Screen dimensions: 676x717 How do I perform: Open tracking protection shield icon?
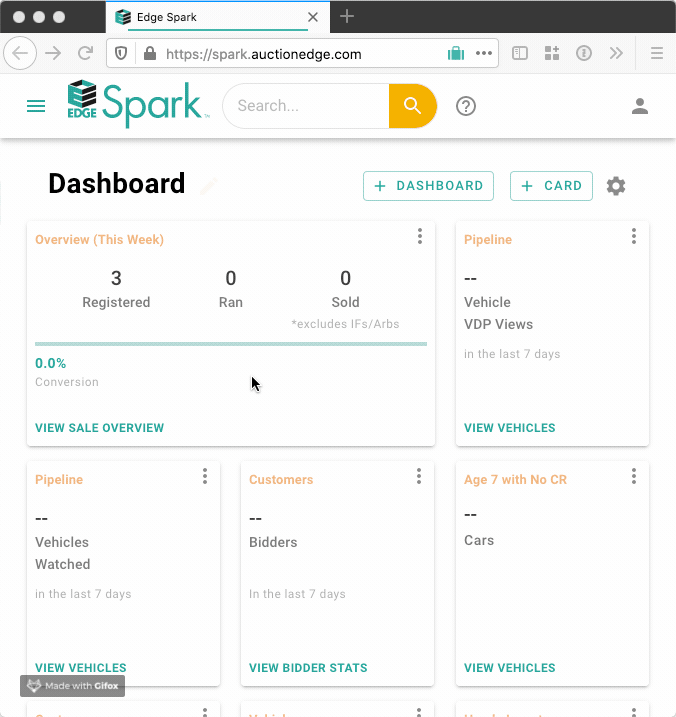[121, 54]
